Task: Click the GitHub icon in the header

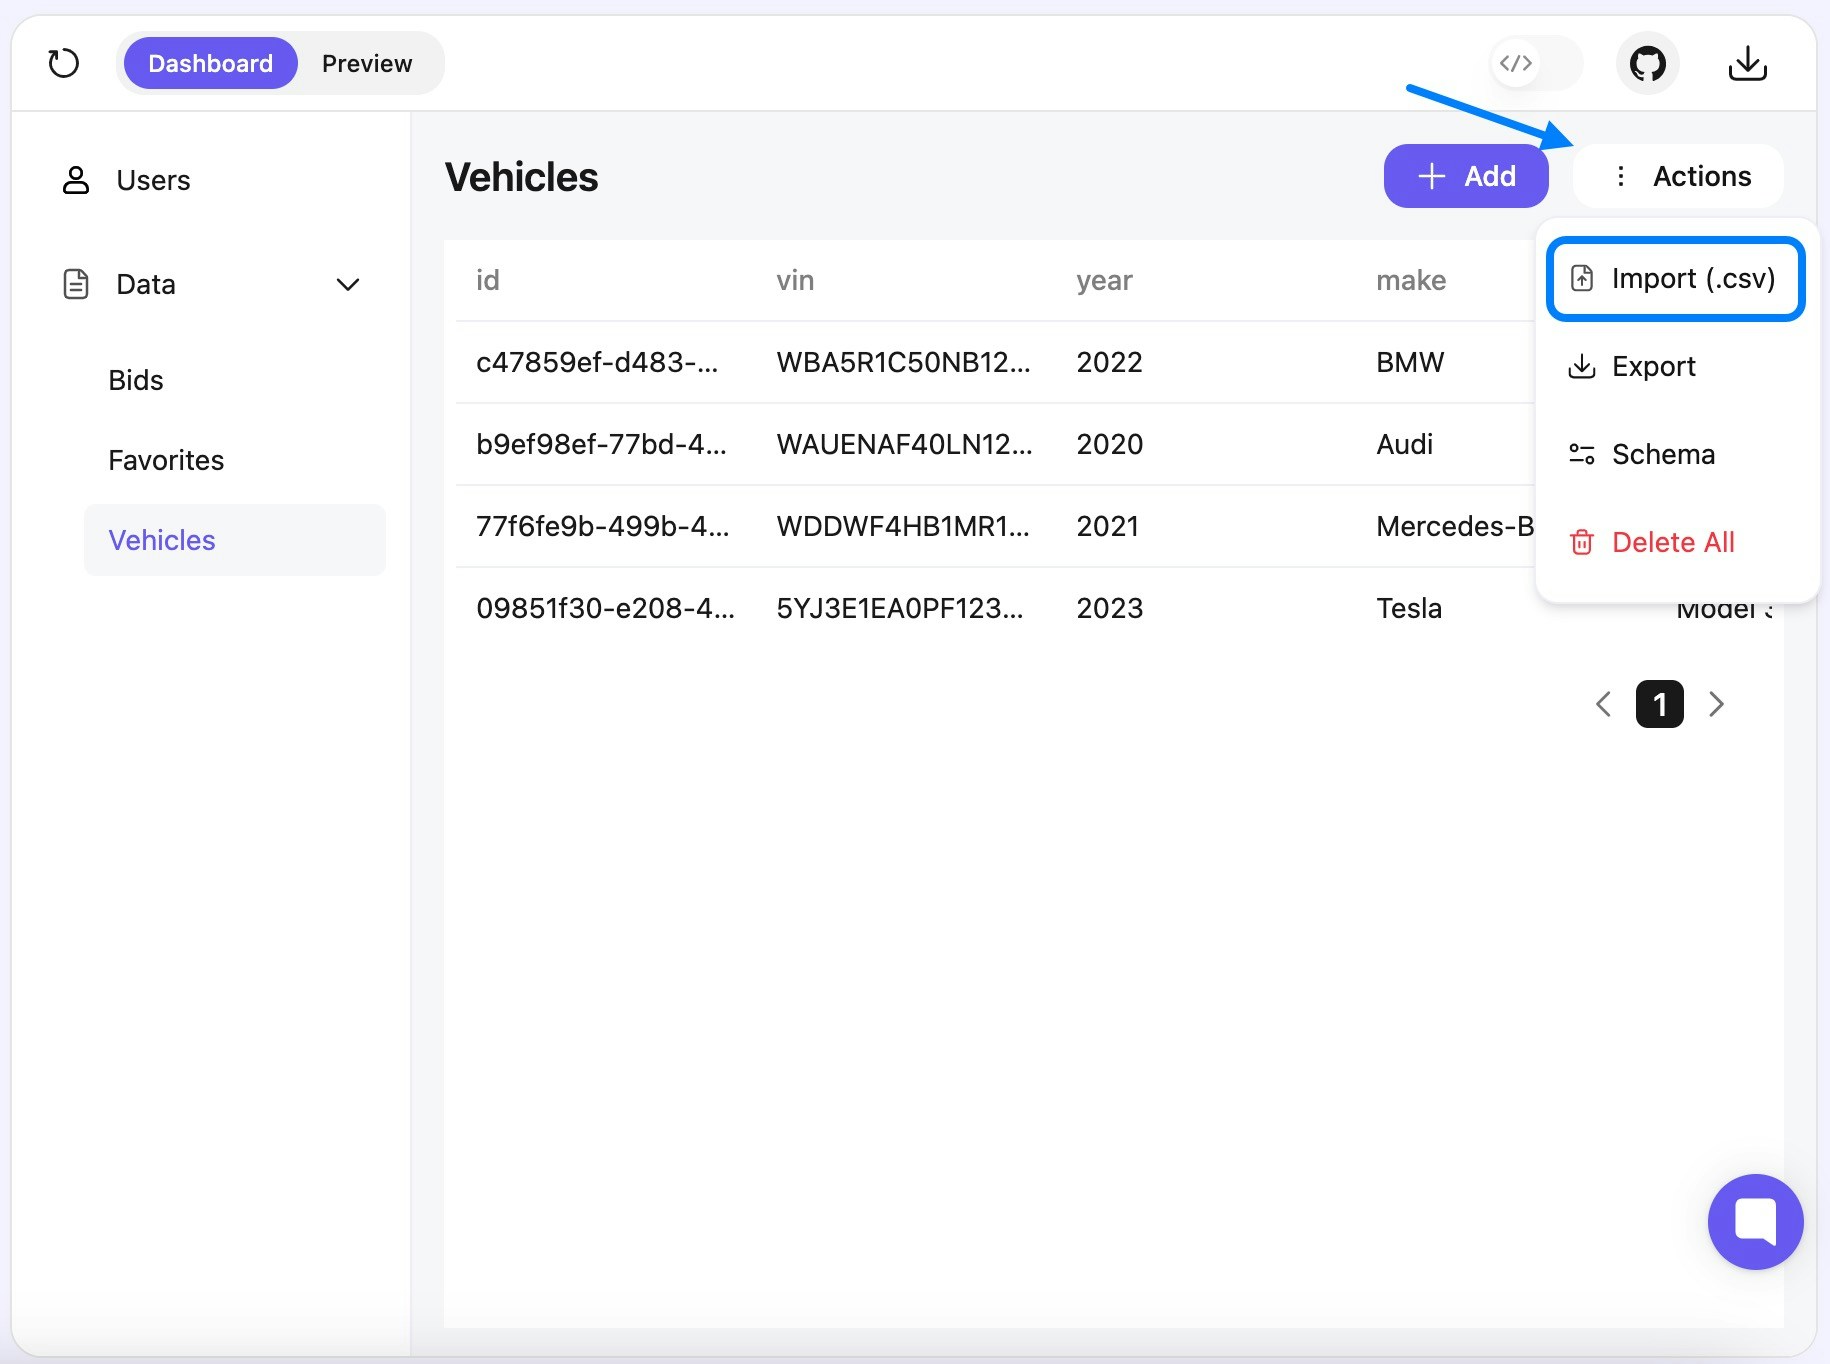Action: (1647, 63)
